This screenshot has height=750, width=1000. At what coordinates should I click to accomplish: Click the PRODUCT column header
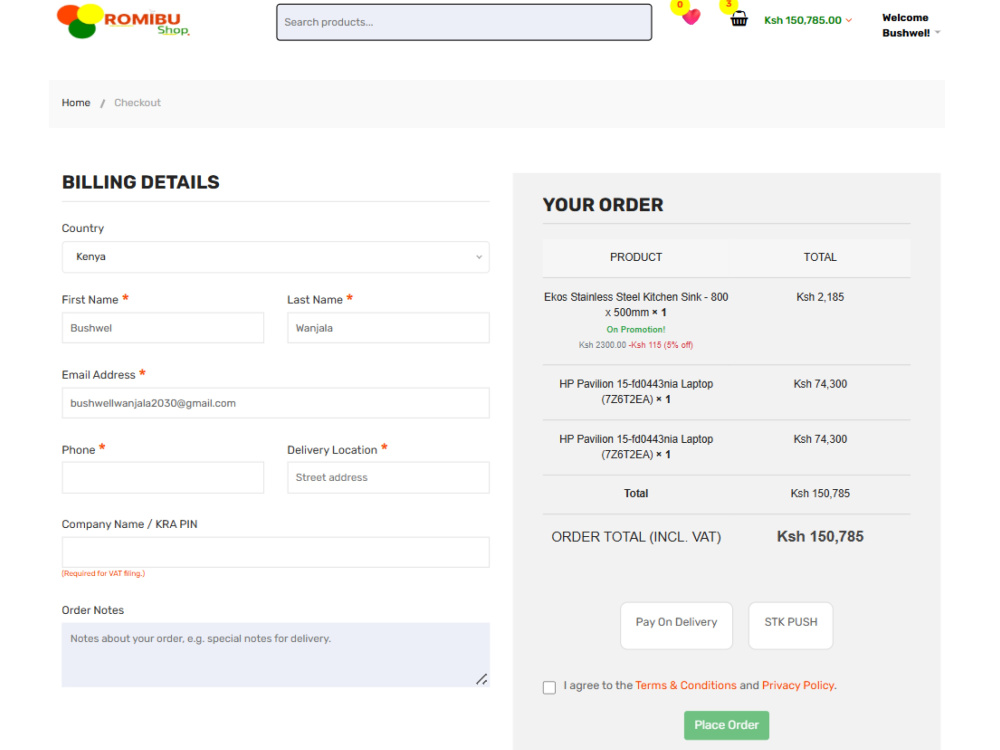click(636, 258)
